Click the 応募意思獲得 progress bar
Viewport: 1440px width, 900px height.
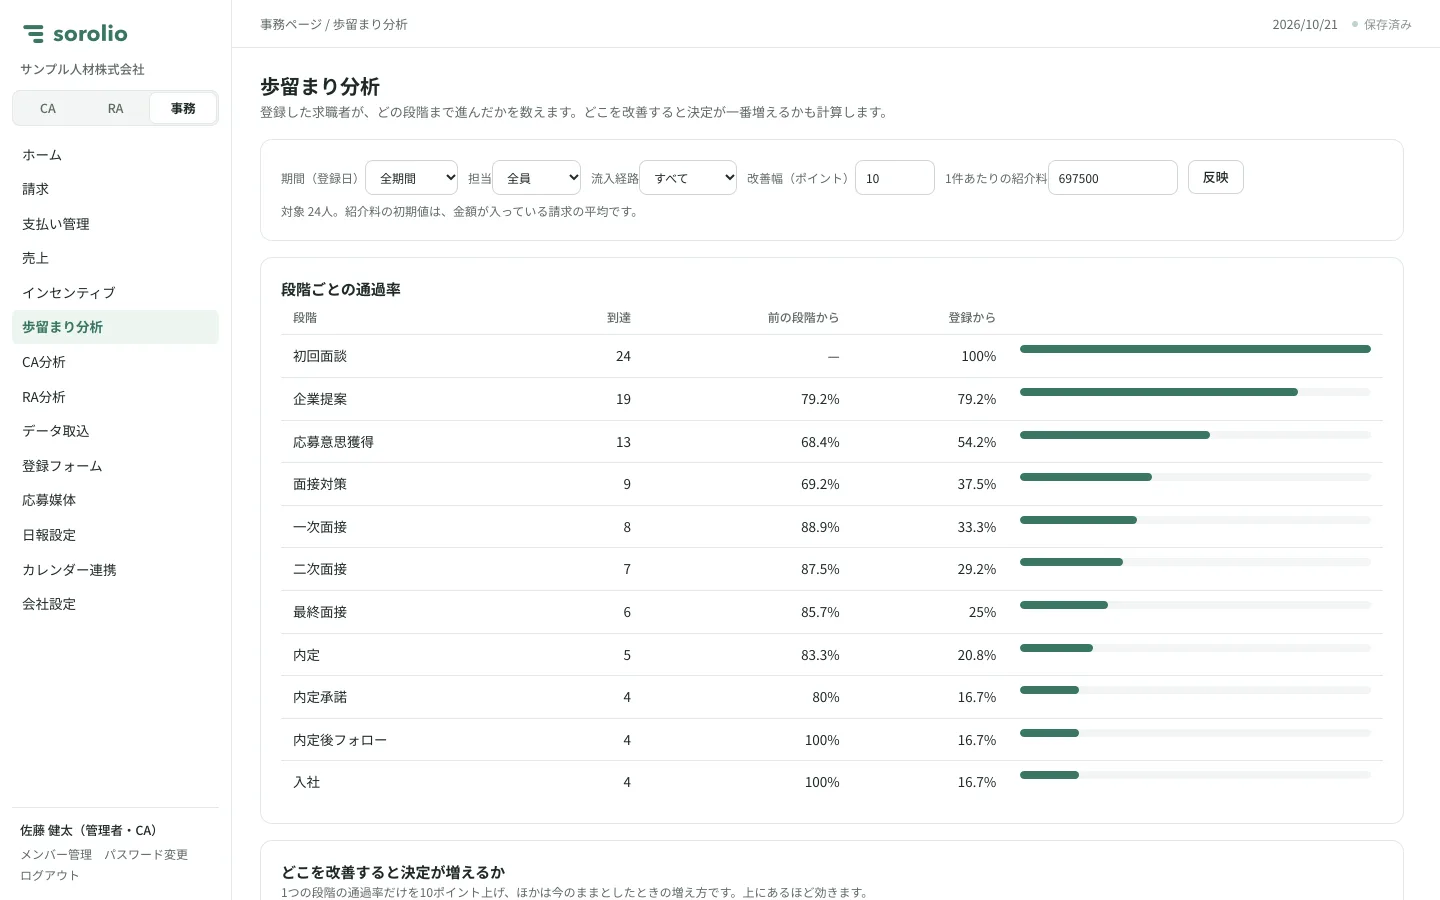click(x=1195, y=435)
